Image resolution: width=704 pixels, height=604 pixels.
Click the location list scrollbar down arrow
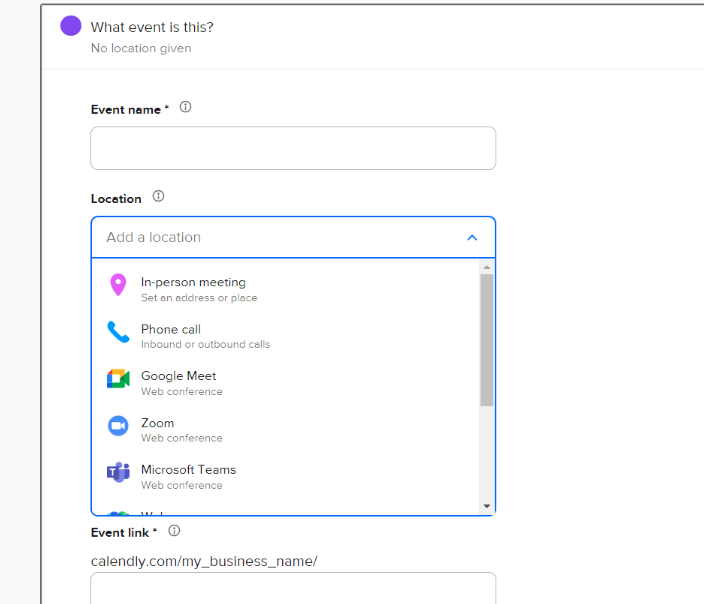tap(487, 506)
